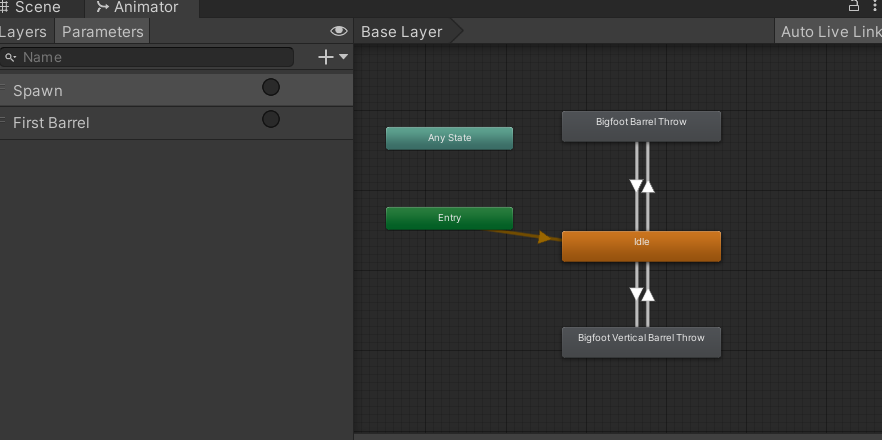Image resolution: width=882 pixels, height=440 pixels.
Task: Select the Bigfoot Barrel Throw state
Action: [641, 126]
